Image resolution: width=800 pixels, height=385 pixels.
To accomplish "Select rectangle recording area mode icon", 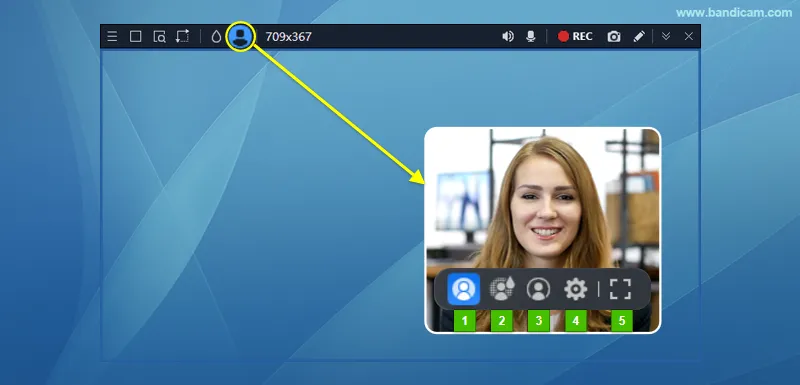I will click(x=135, y=37).
